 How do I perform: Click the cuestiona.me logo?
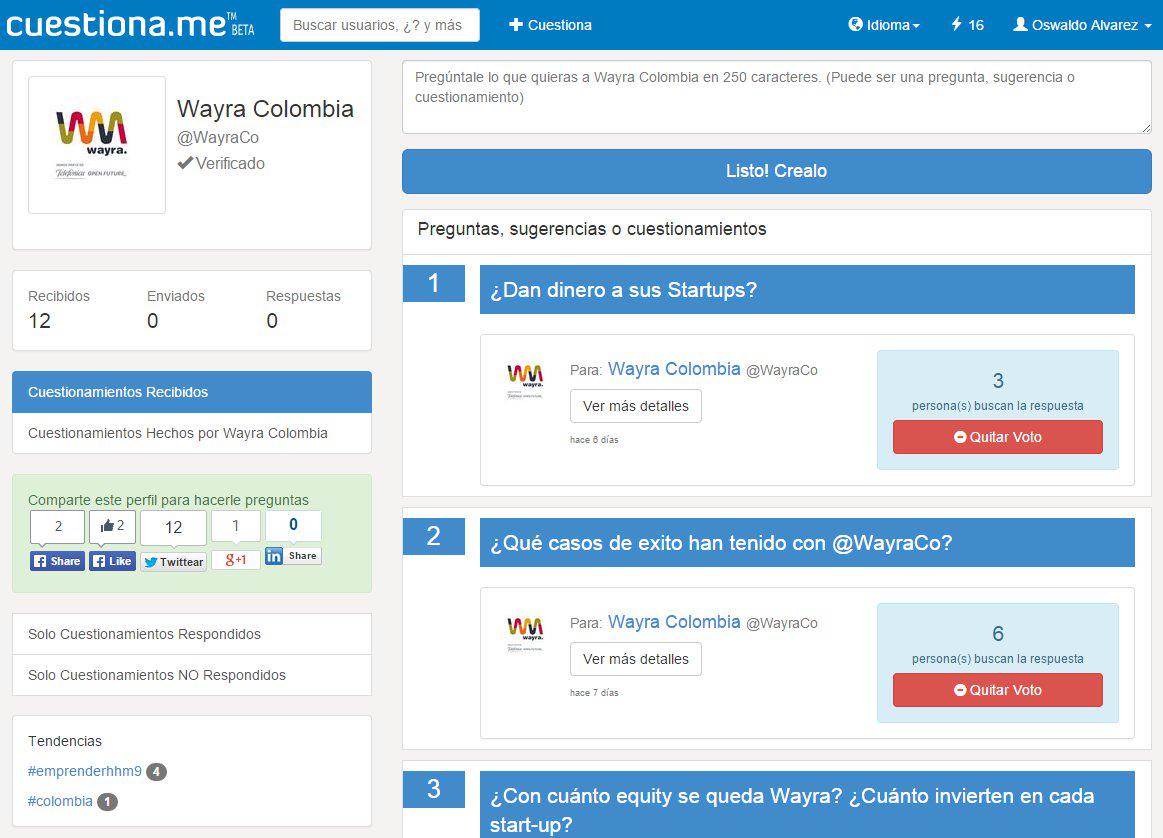[130, 24]
